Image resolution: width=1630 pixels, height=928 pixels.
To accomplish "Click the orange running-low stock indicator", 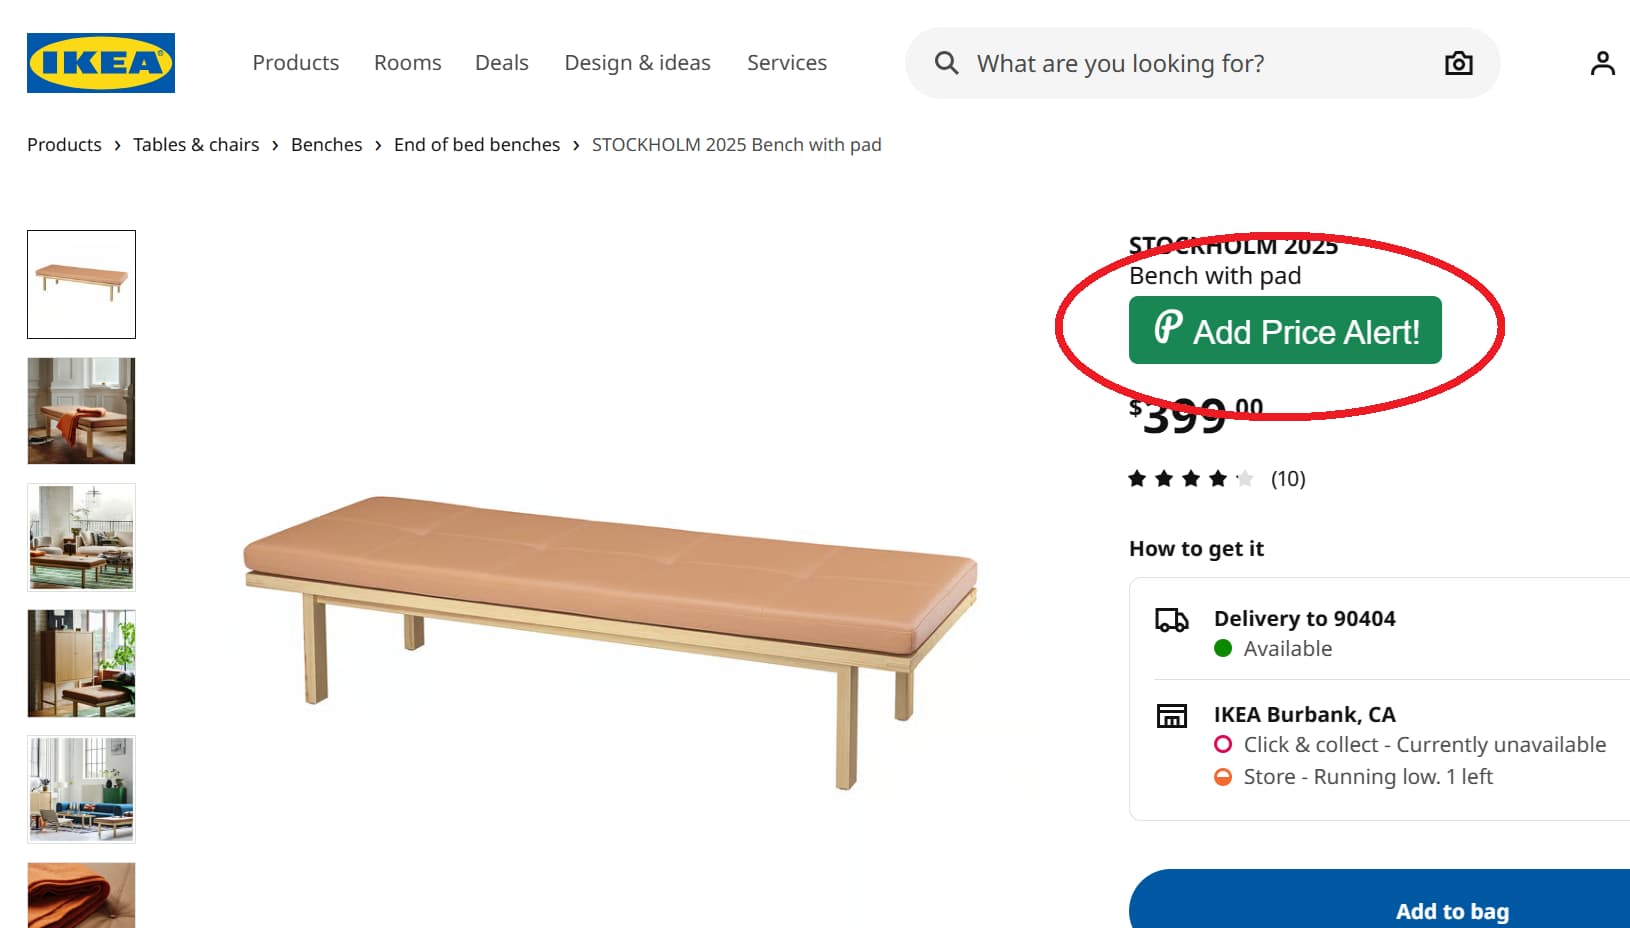I will pyautogui.click(x=1222, y=776).
